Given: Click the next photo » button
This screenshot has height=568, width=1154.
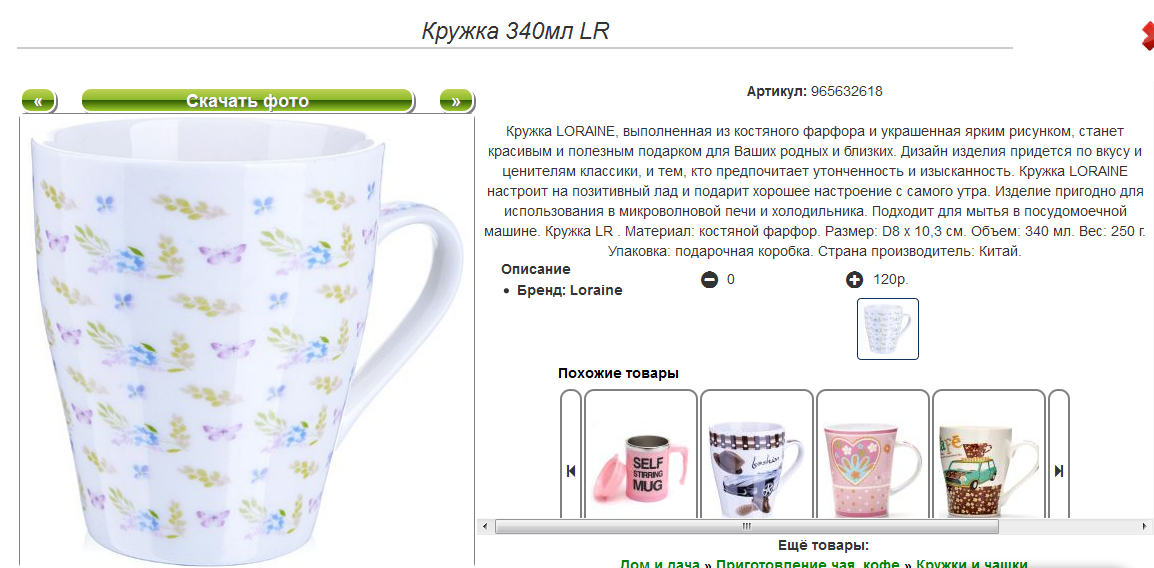Looking at the screenshot, I should point(456,101).
